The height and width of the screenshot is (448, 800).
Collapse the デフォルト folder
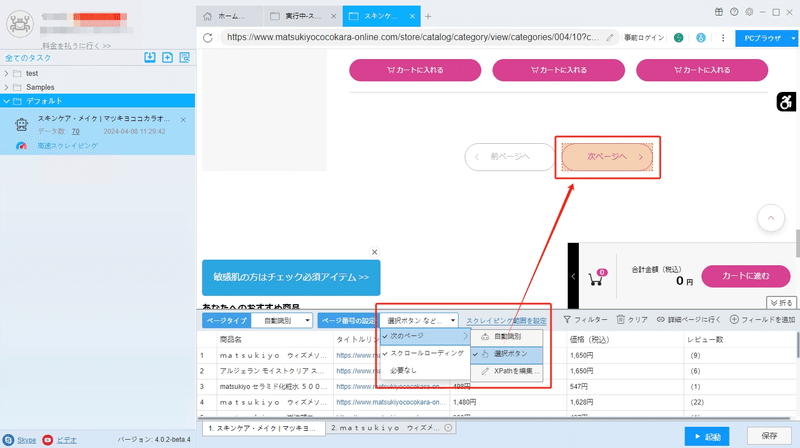pos(6,101)
